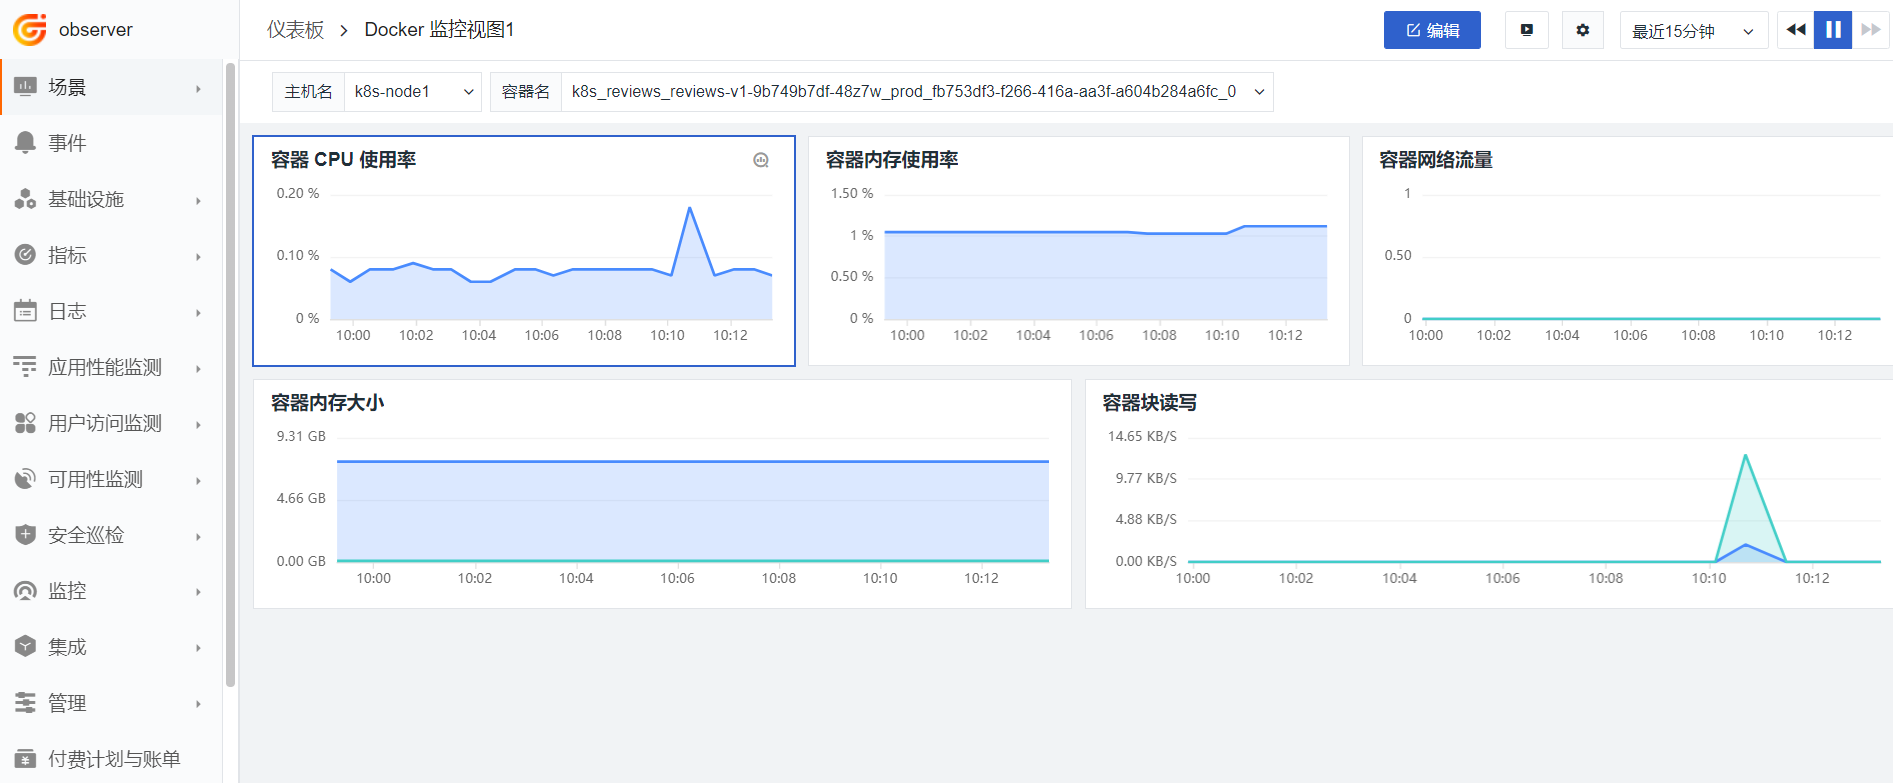Screen dimensions: 1893x783
Task: Open the 场景 menu item
Action: (111, 87)
